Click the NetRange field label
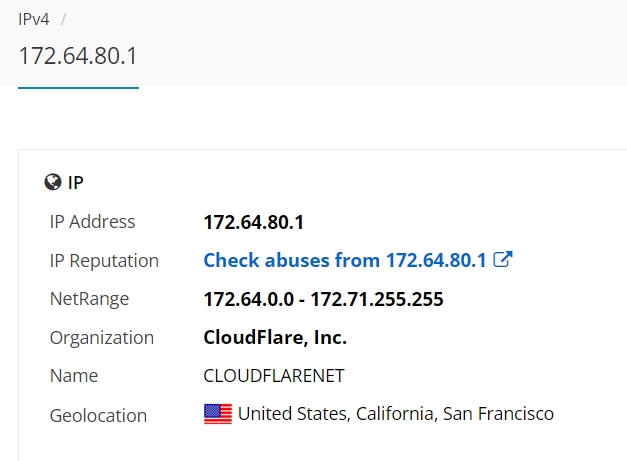The image size is (627, 461). pos(89,299)
